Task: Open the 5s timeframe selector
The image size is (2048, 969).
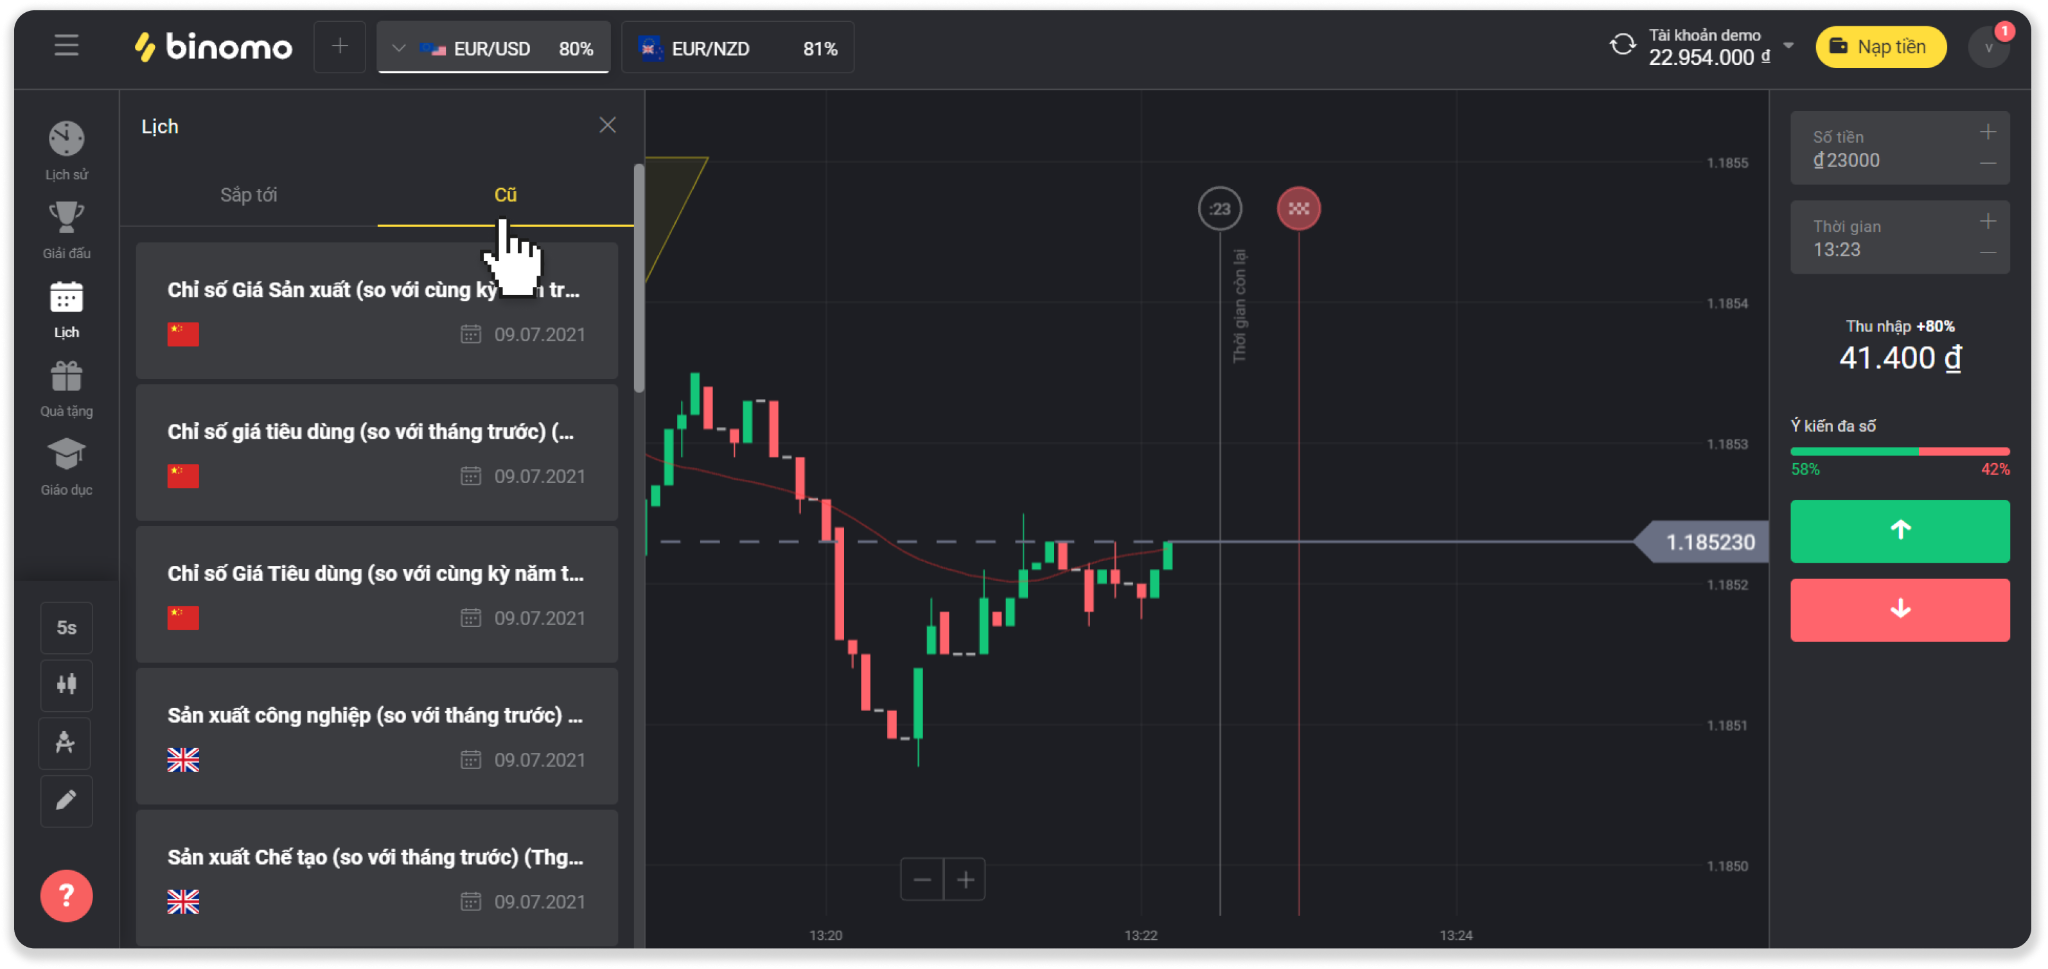Action: [x=66, y=628]
